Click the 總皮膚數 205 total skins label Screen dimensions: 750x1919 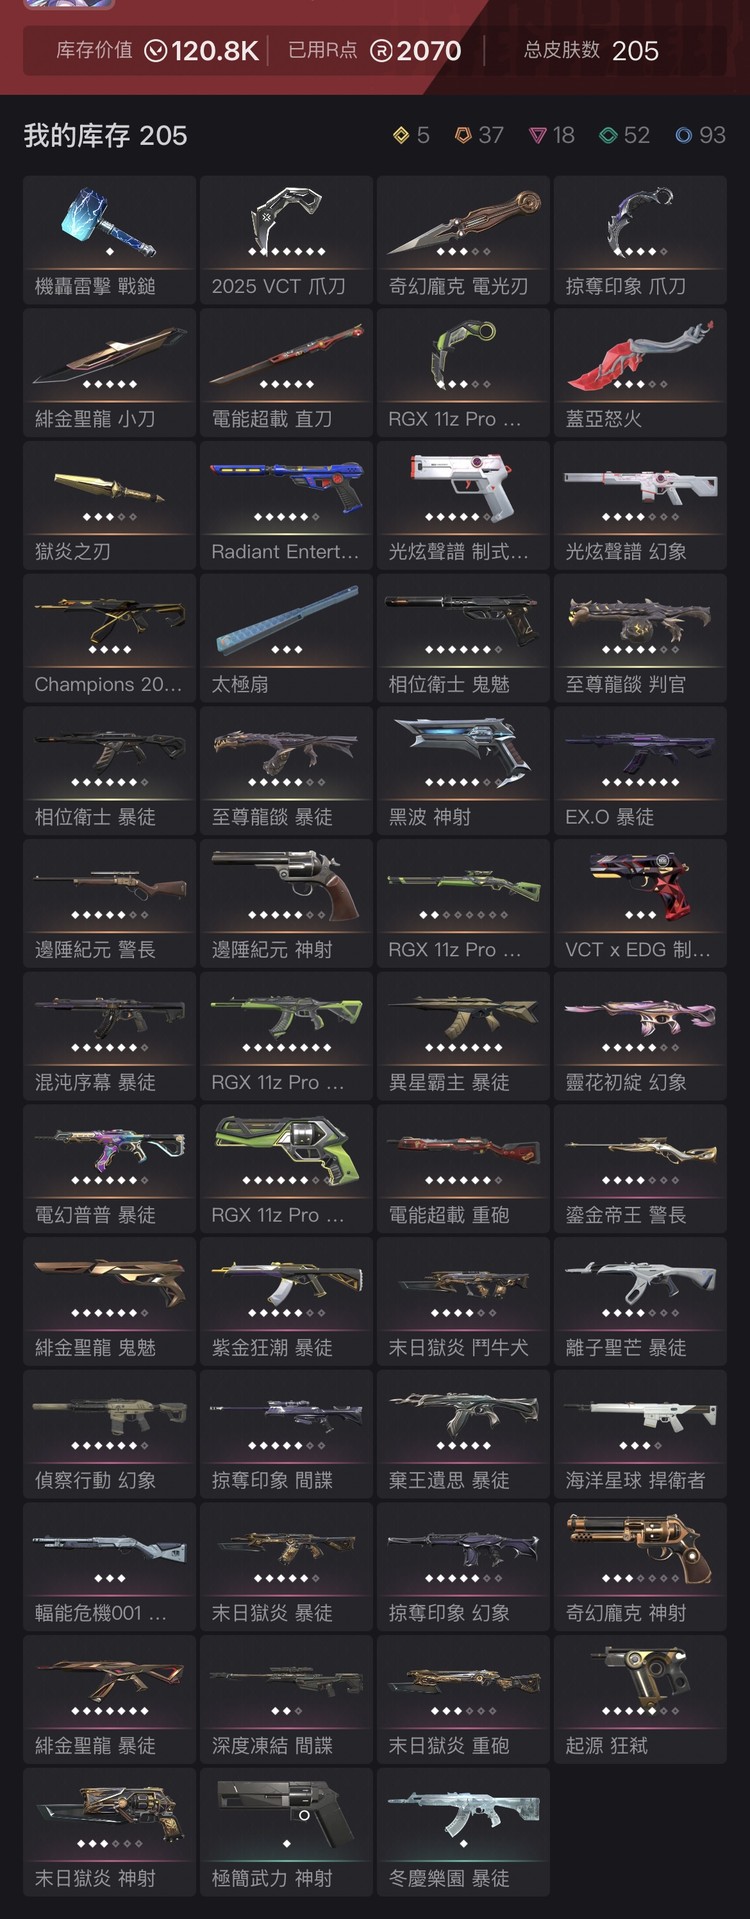click(591, 51)
